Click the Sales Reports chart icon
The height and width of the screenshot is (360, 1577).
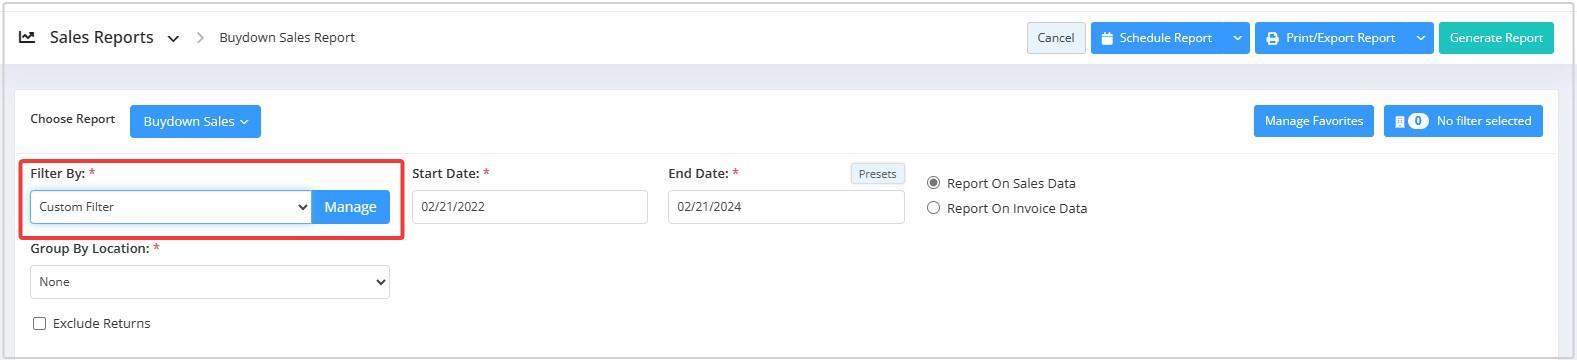coord(27,37)
